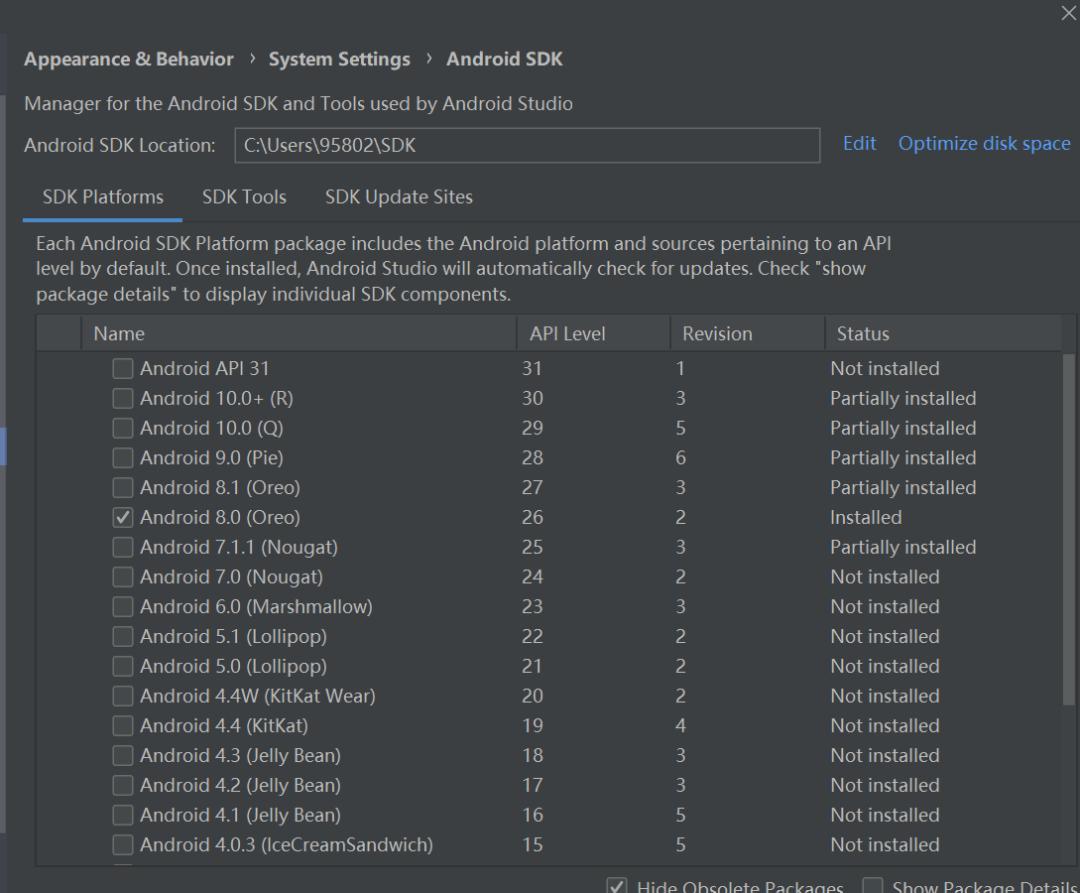This screenshot has height=893, width=1080.
Task: Select Android 4.4W (KitKat Wear)
Action: point(122,696)
